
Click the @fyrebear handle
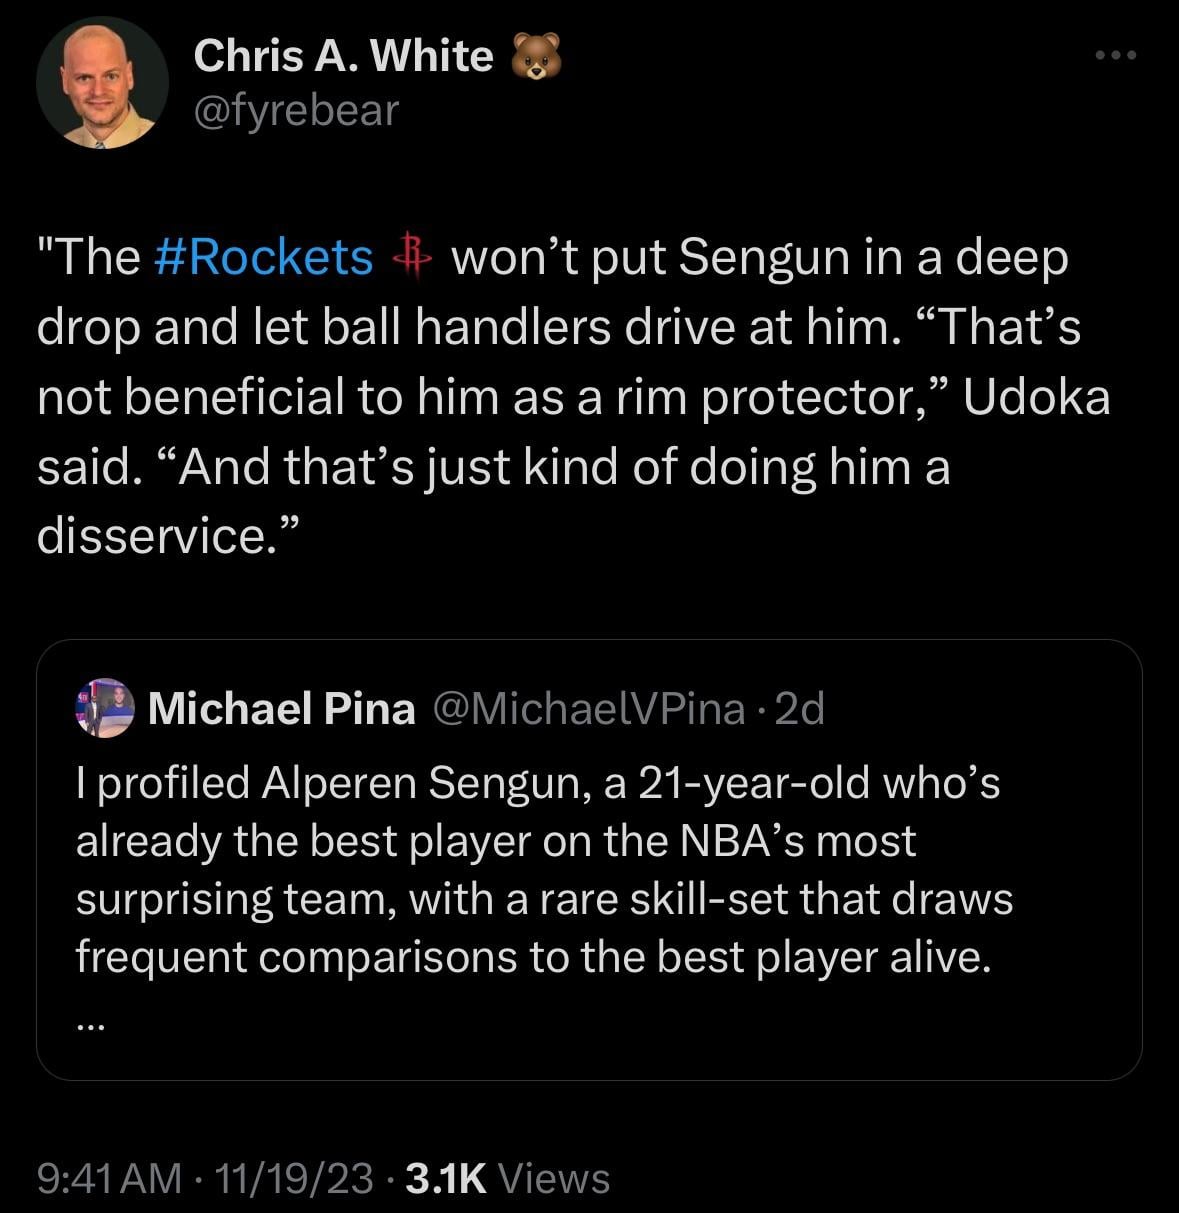295,110
